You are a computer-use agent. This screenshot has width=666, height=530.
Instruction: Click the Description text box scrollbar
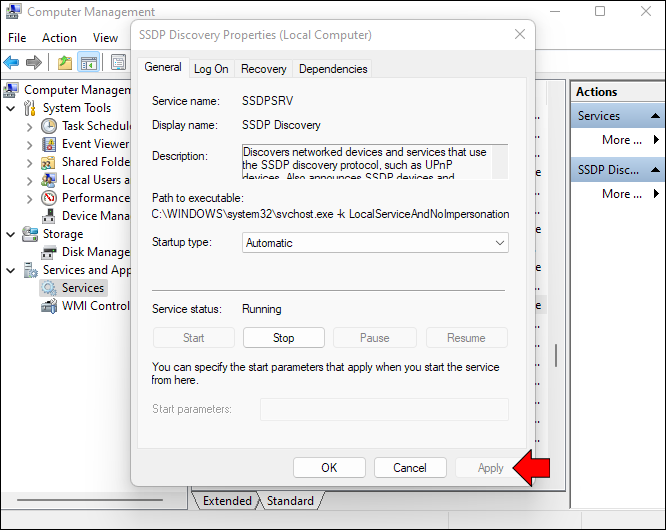(x=500, y=162)
